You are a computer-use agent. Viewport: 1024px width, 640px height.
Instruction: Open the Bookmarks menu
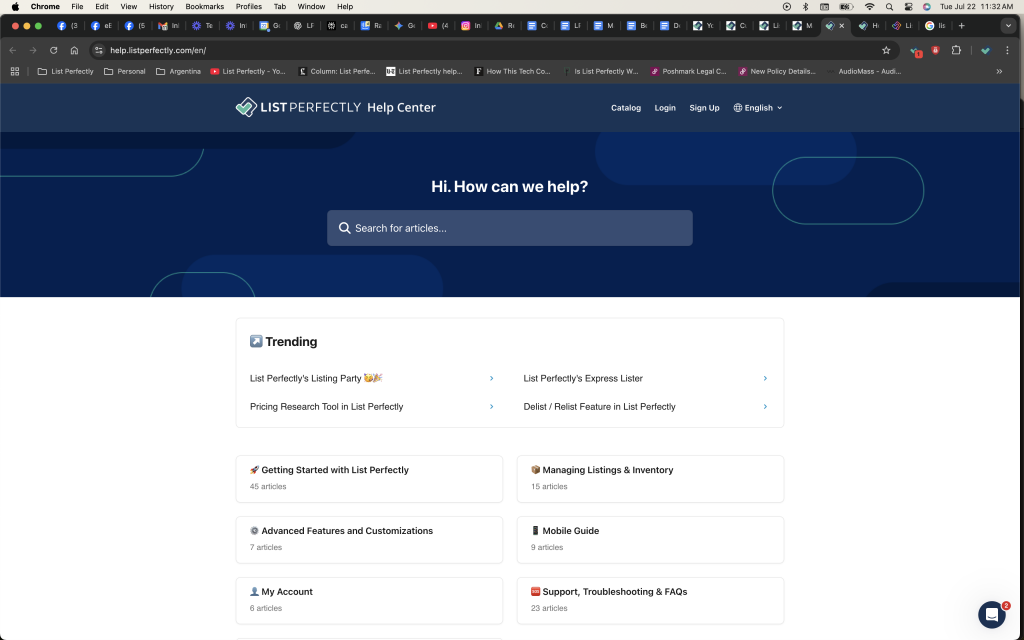click(204, 7)
